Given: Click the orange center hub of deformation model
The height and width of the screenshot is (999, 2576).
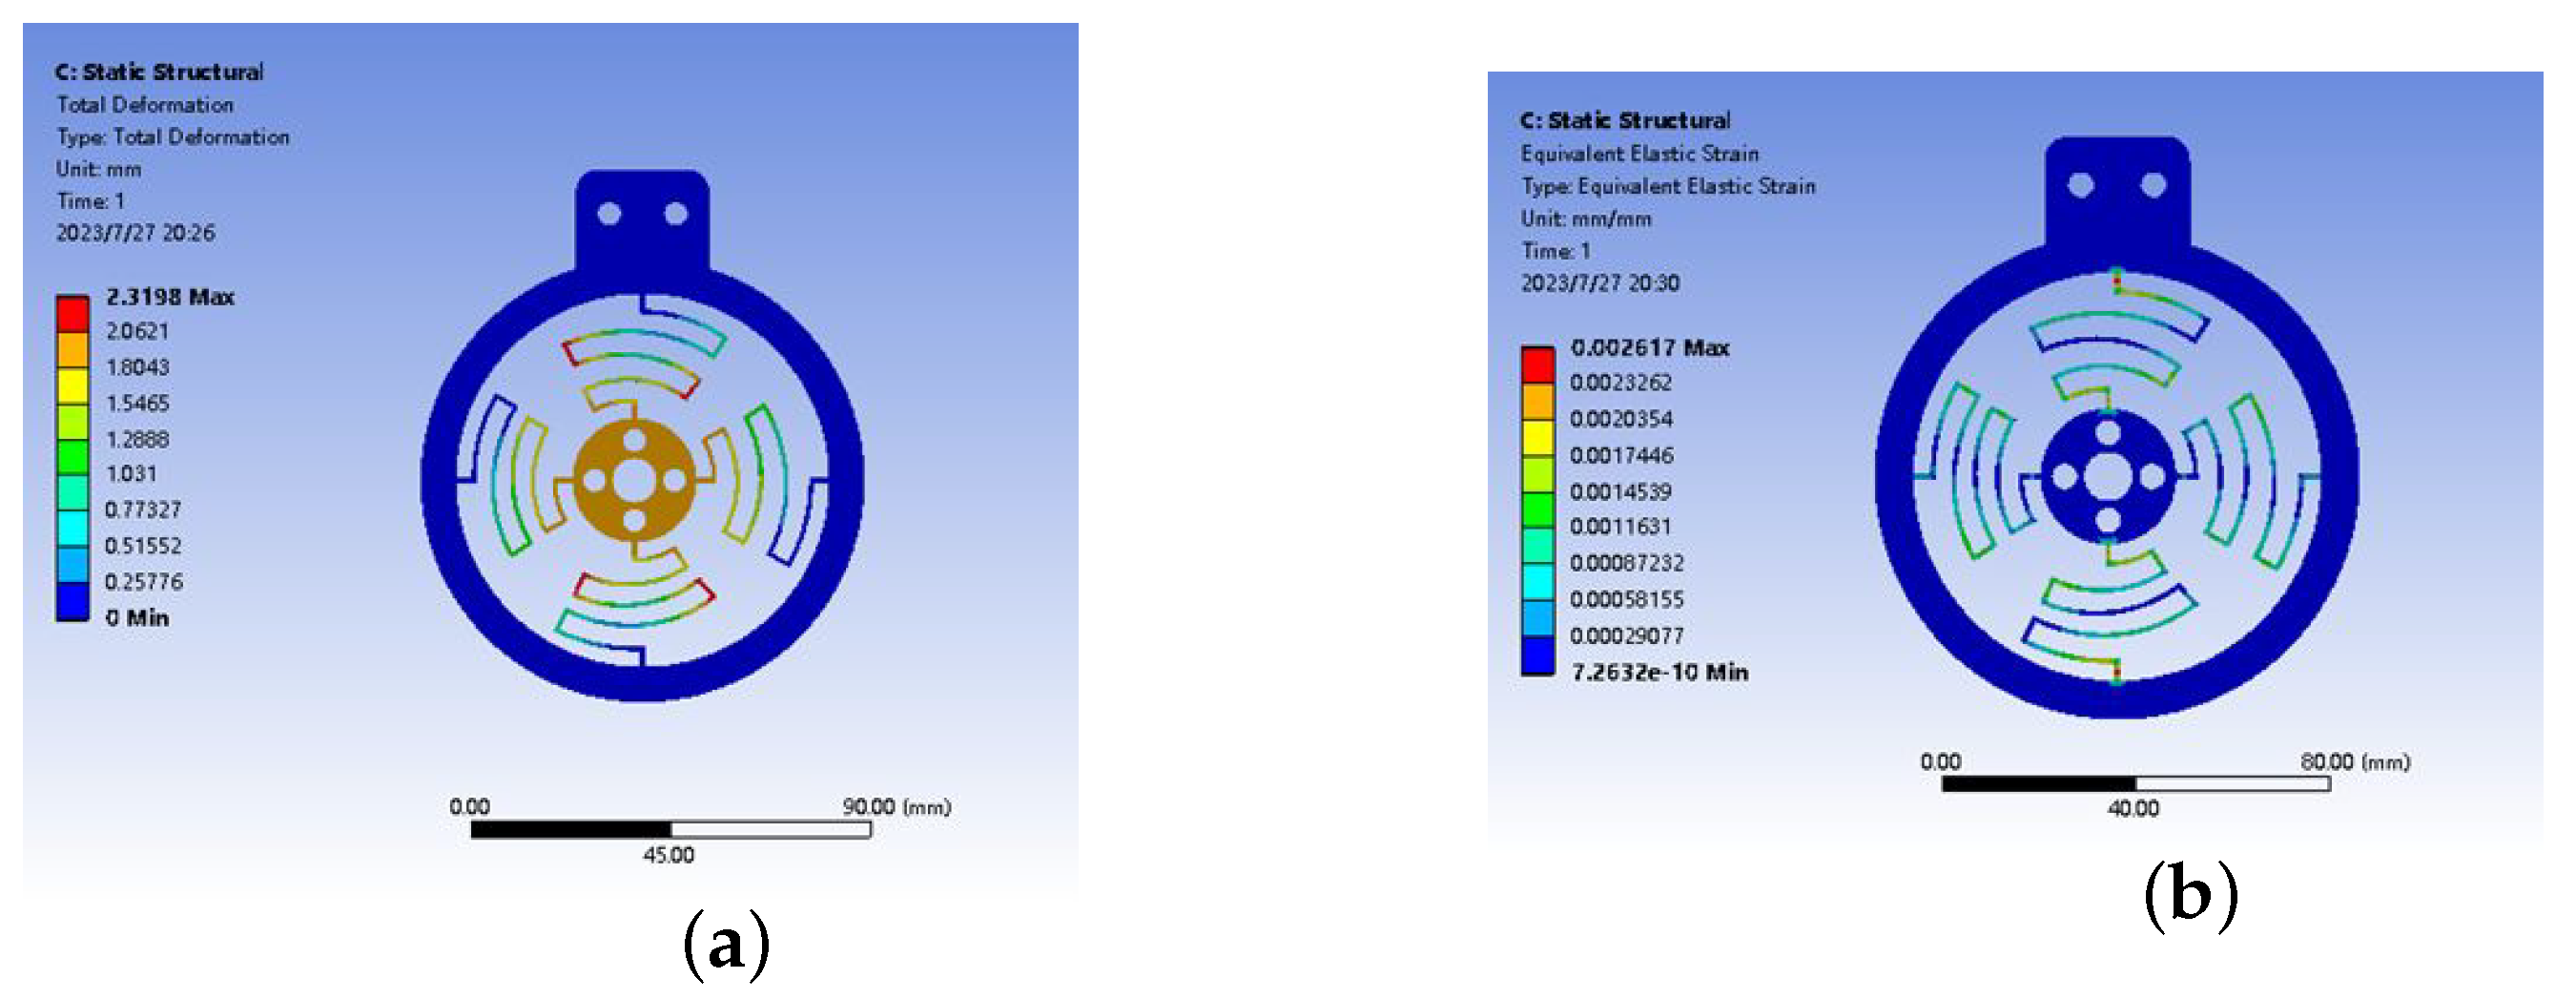Looking at the screenshot, I should pyautogui.click(x=633, y=481).
